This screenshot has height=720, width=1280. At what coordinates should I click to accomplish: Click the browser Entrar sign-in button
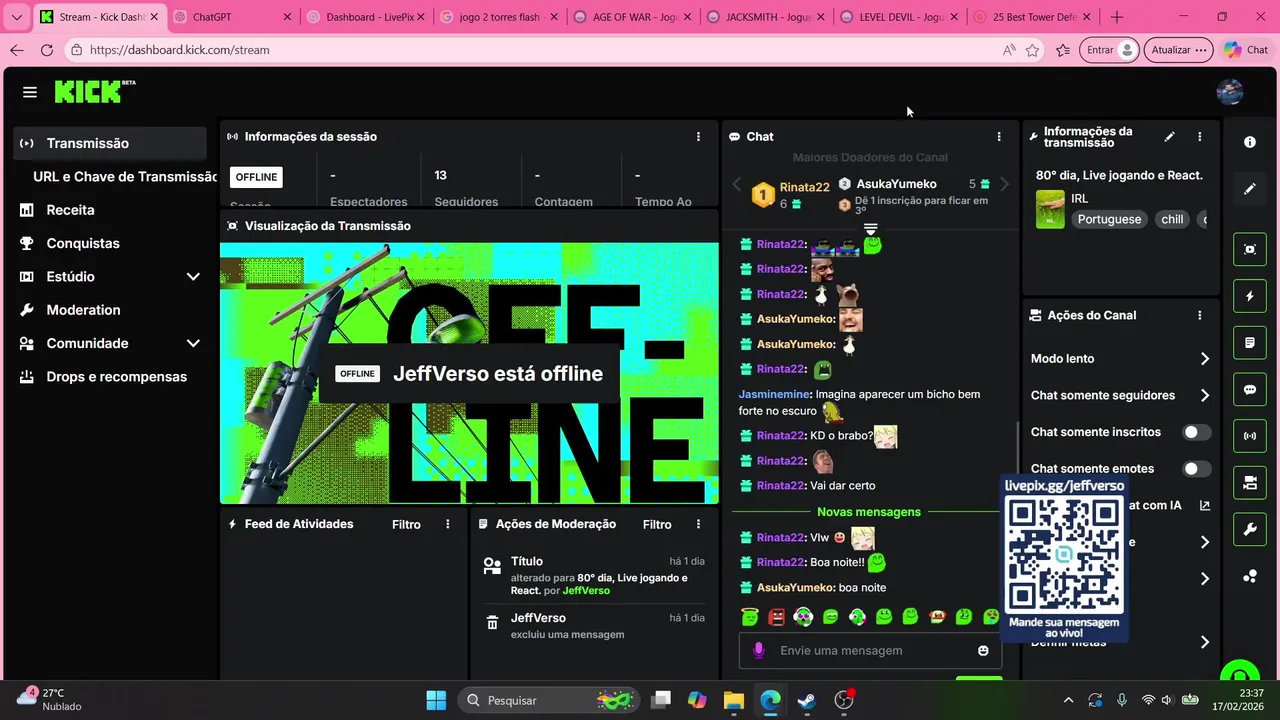click(1110, 50)
